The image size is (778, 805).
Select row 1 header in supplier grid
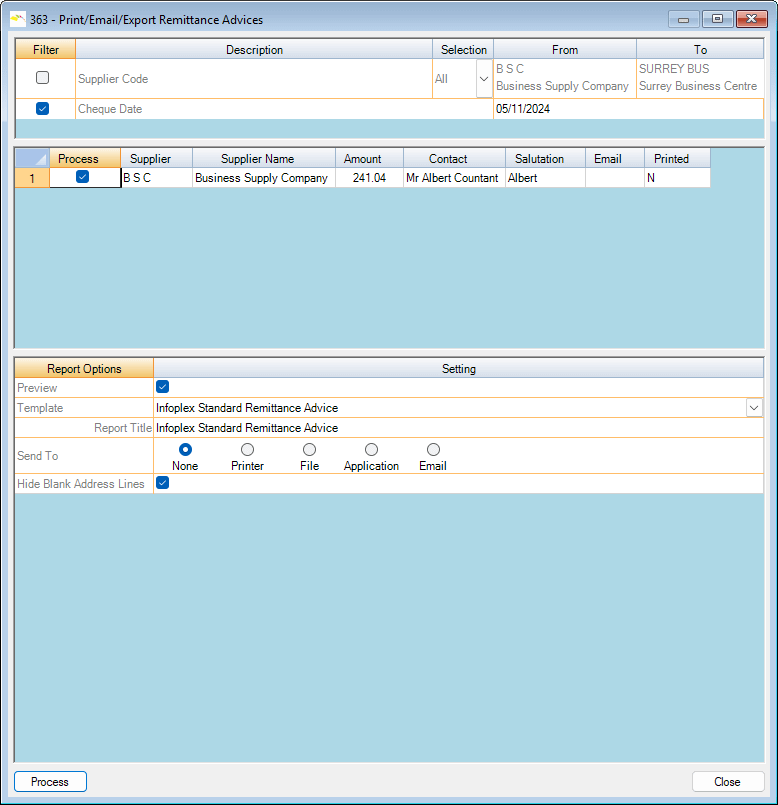(32, 177)
